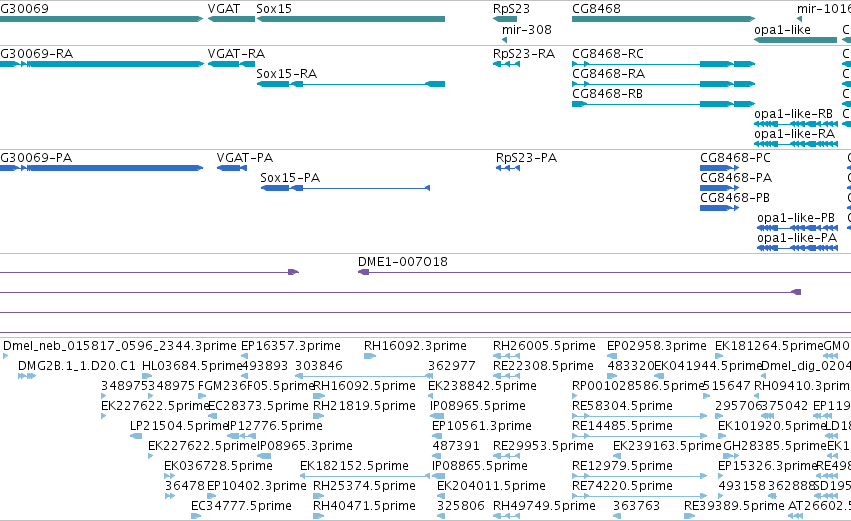This screenshot has width=851, height=521.
Task: Select the CG8468-PB coding label
Action: pyautogui.click(x=735, y=198)
